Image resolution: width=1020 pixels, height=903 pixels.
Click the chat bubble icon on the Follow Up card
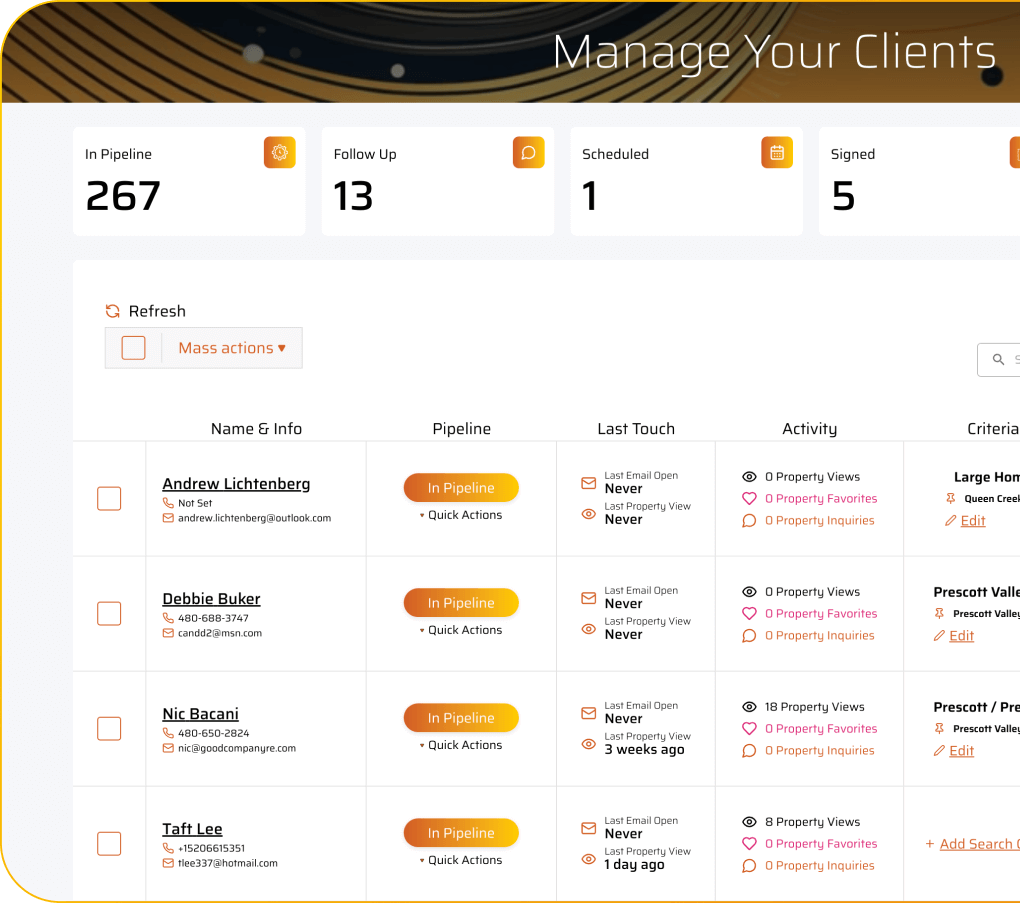[x=528, y=152]
